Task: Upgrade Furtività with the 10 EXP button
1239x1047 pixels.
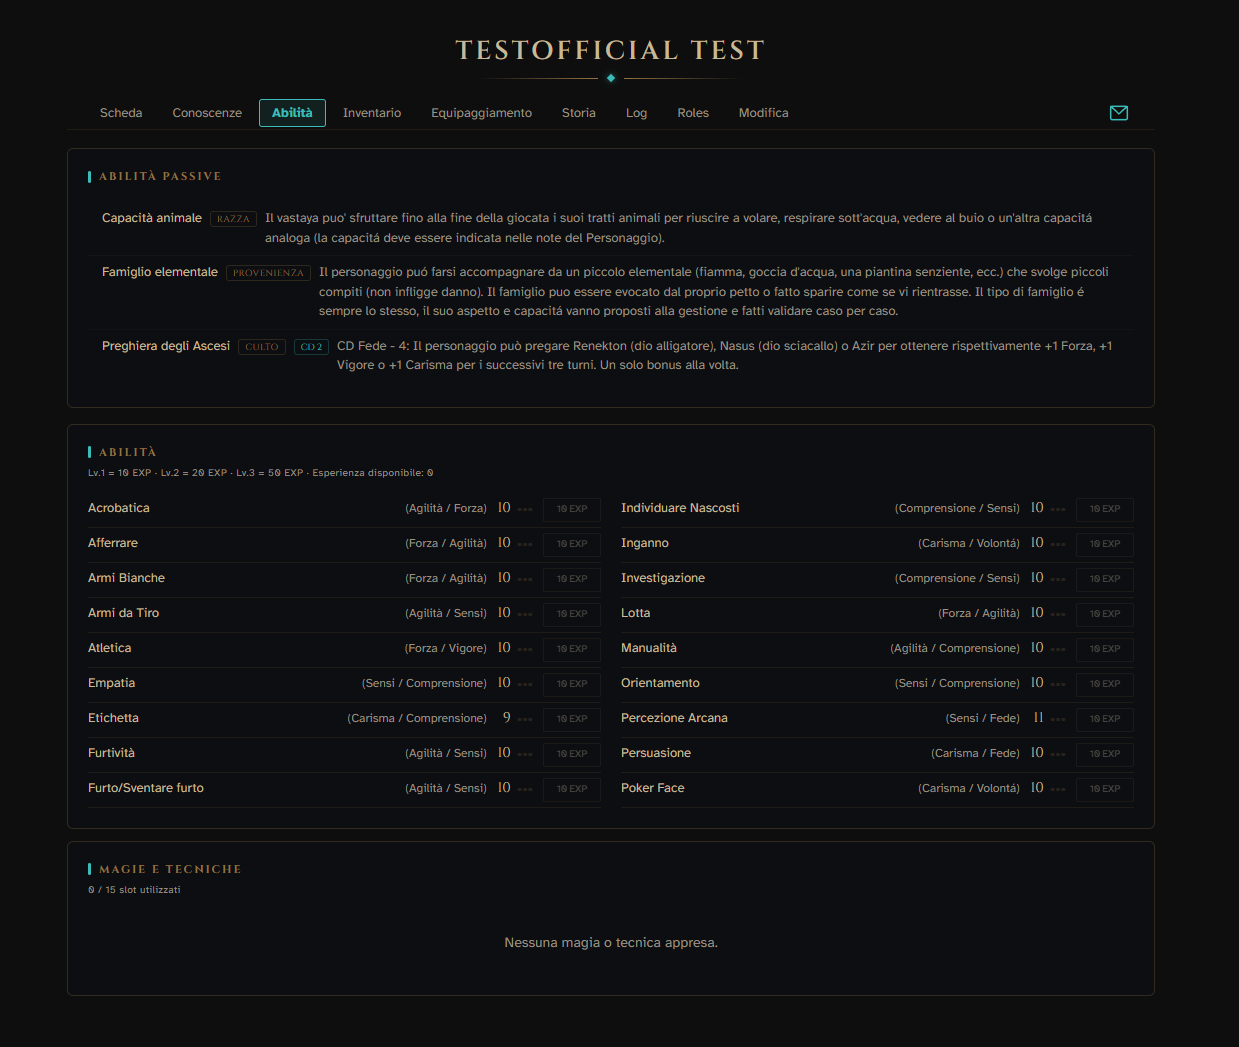Action: point(572,754)
